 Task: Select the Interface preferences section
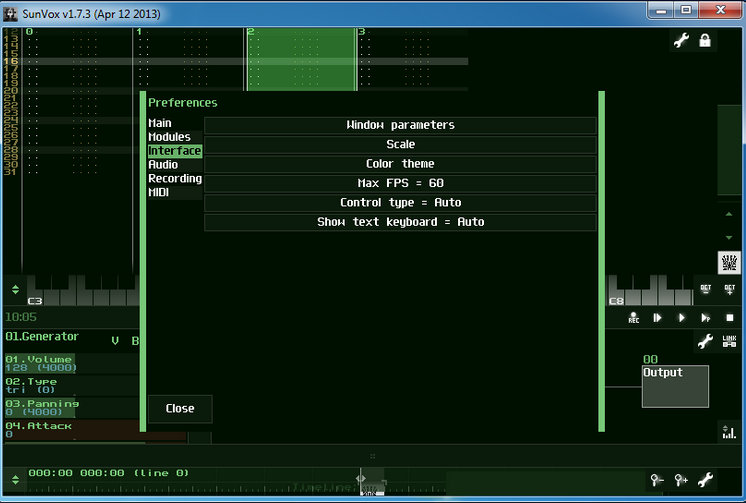tap(175, 151)
